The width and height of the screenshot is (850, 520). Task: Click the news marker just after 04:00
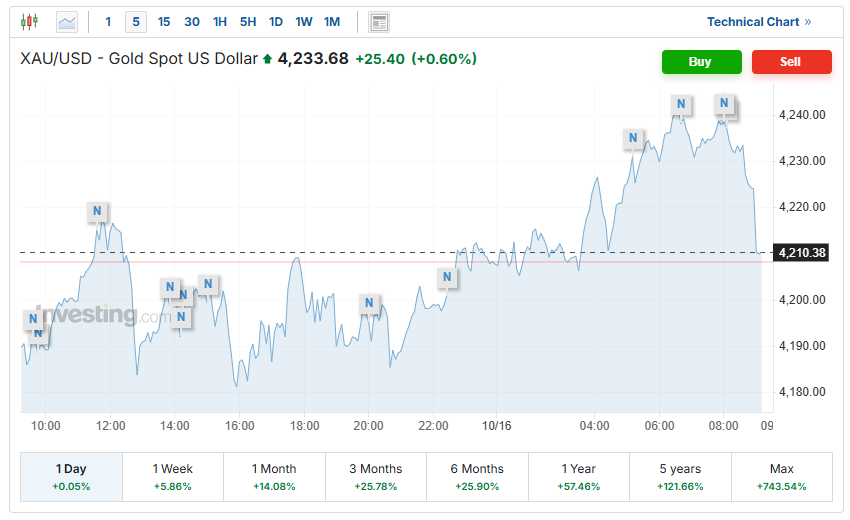click(x=632, y=138)
